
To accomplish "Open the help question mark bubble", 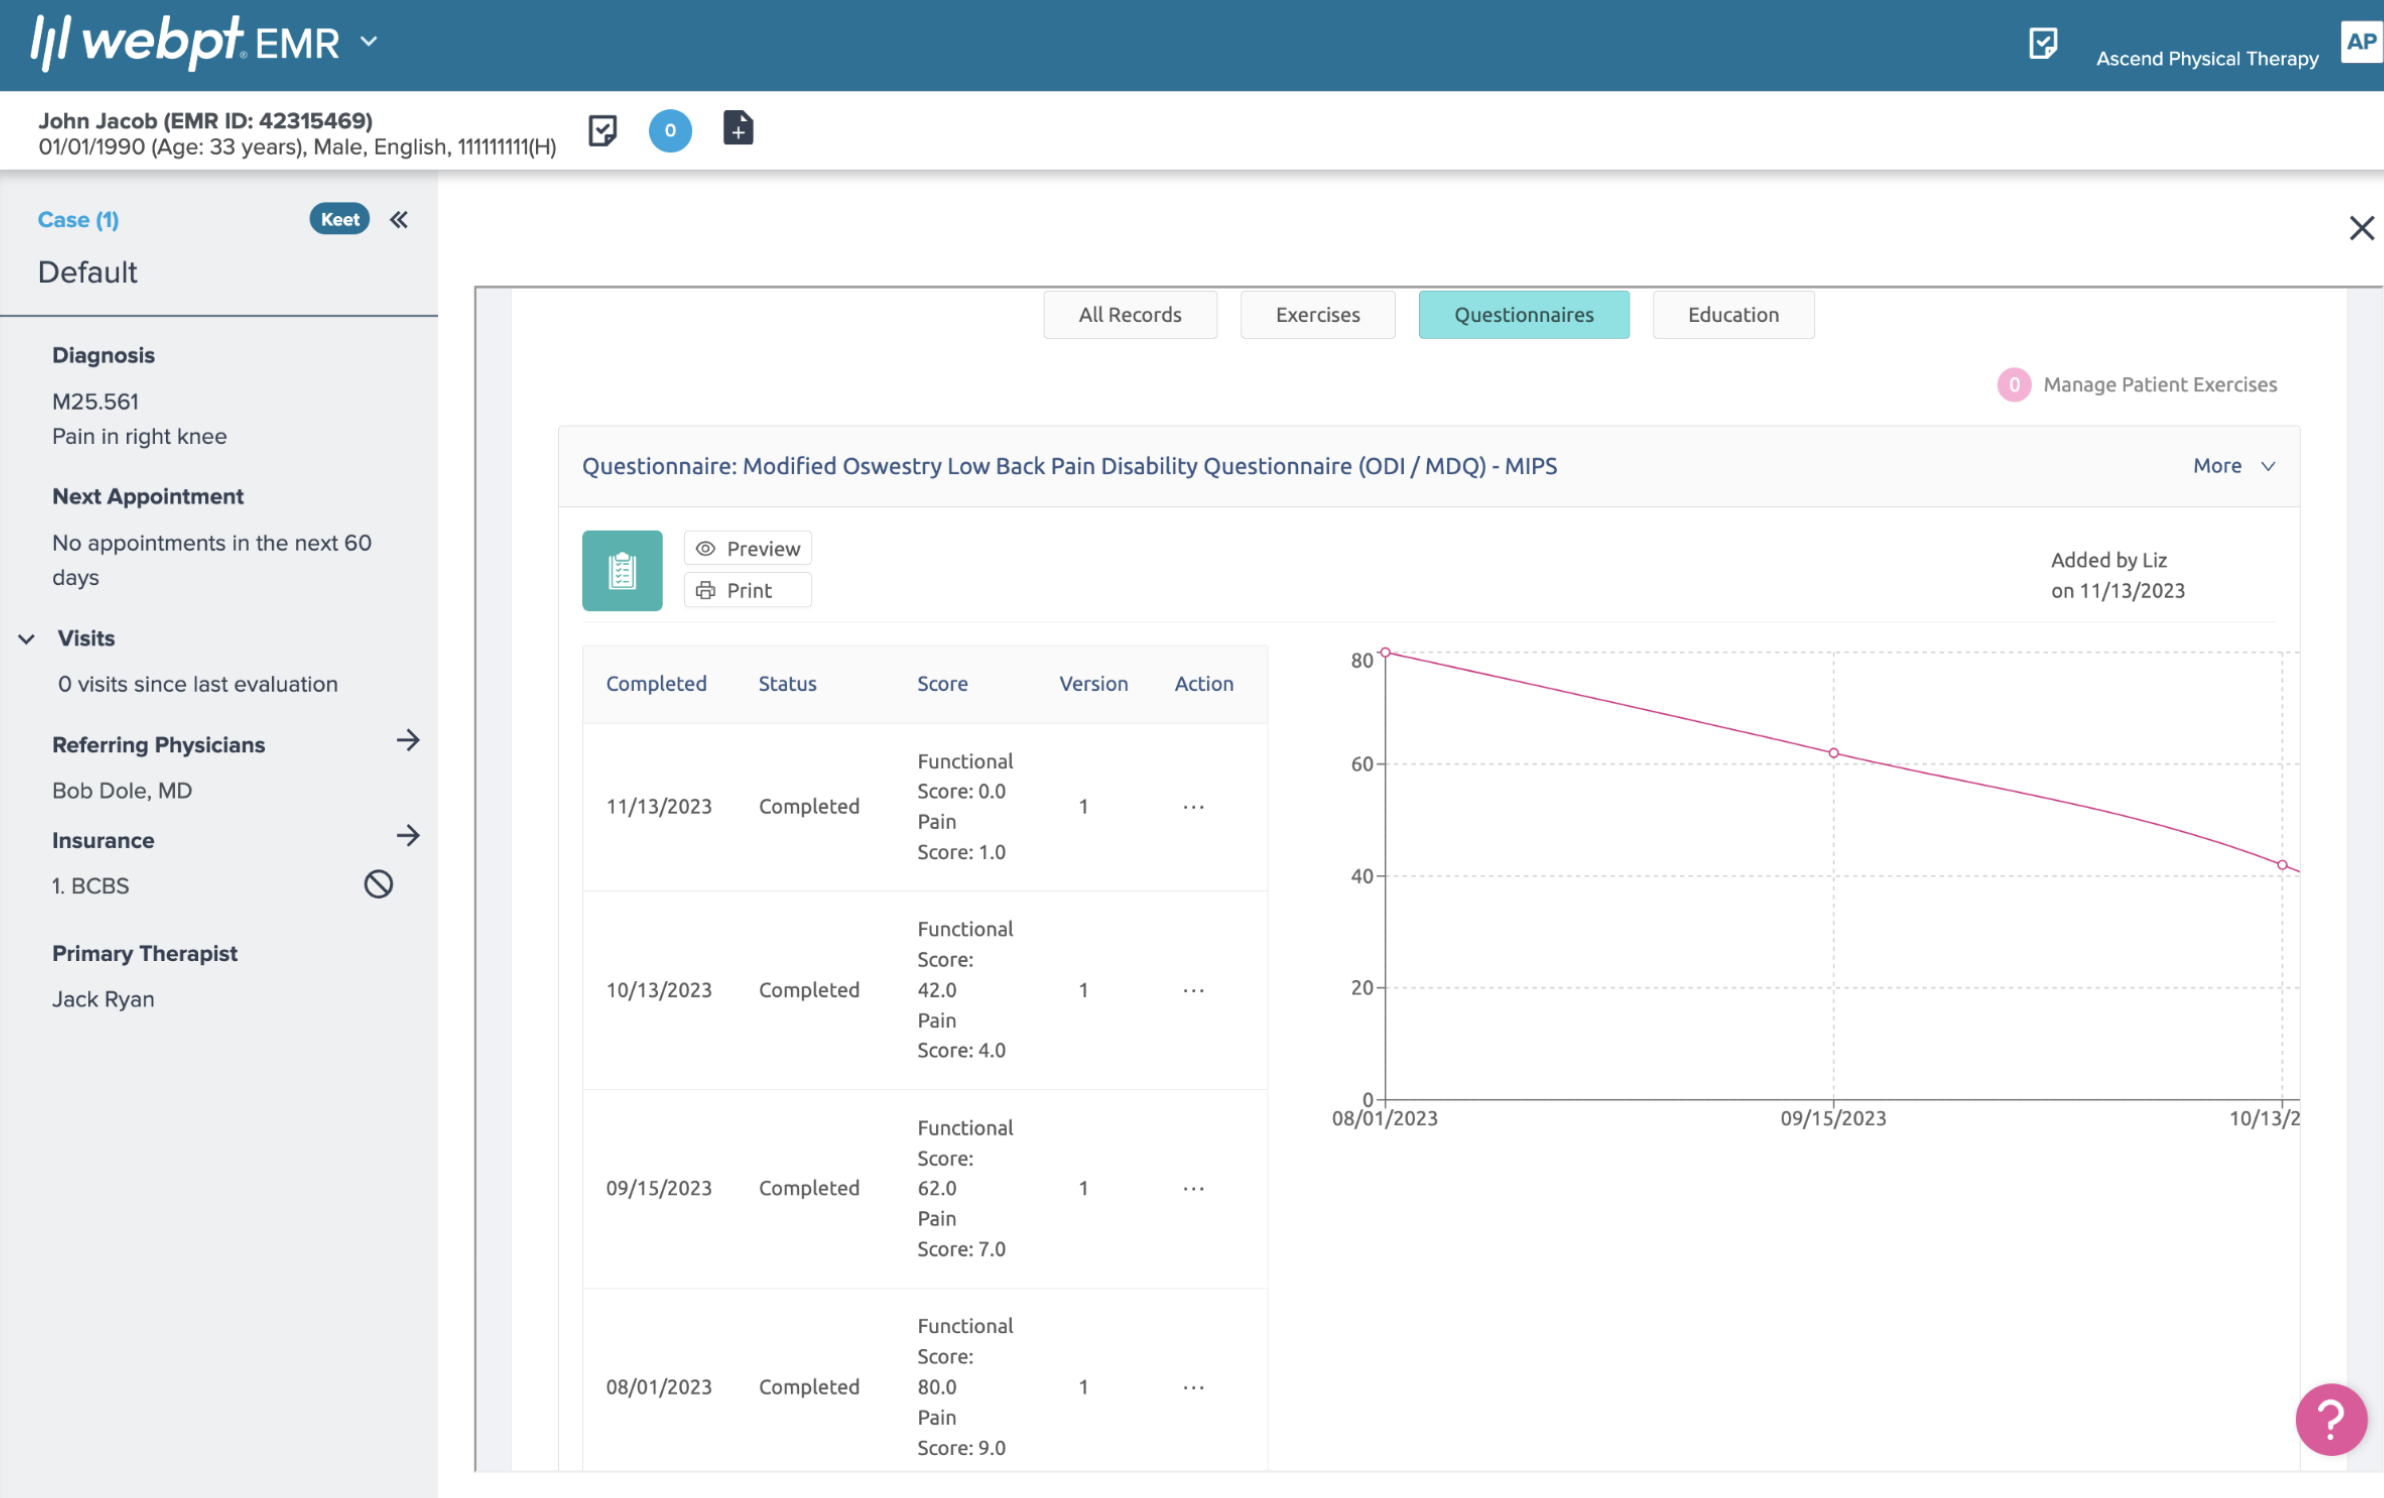I will pyautogui.click(x=2330, y=1419).
